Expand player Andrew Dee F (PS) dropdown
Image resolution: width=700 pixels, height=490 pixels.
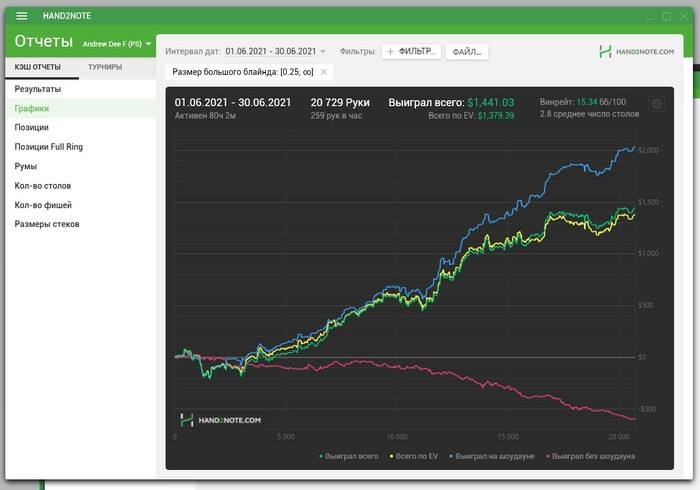pos(117,44)
